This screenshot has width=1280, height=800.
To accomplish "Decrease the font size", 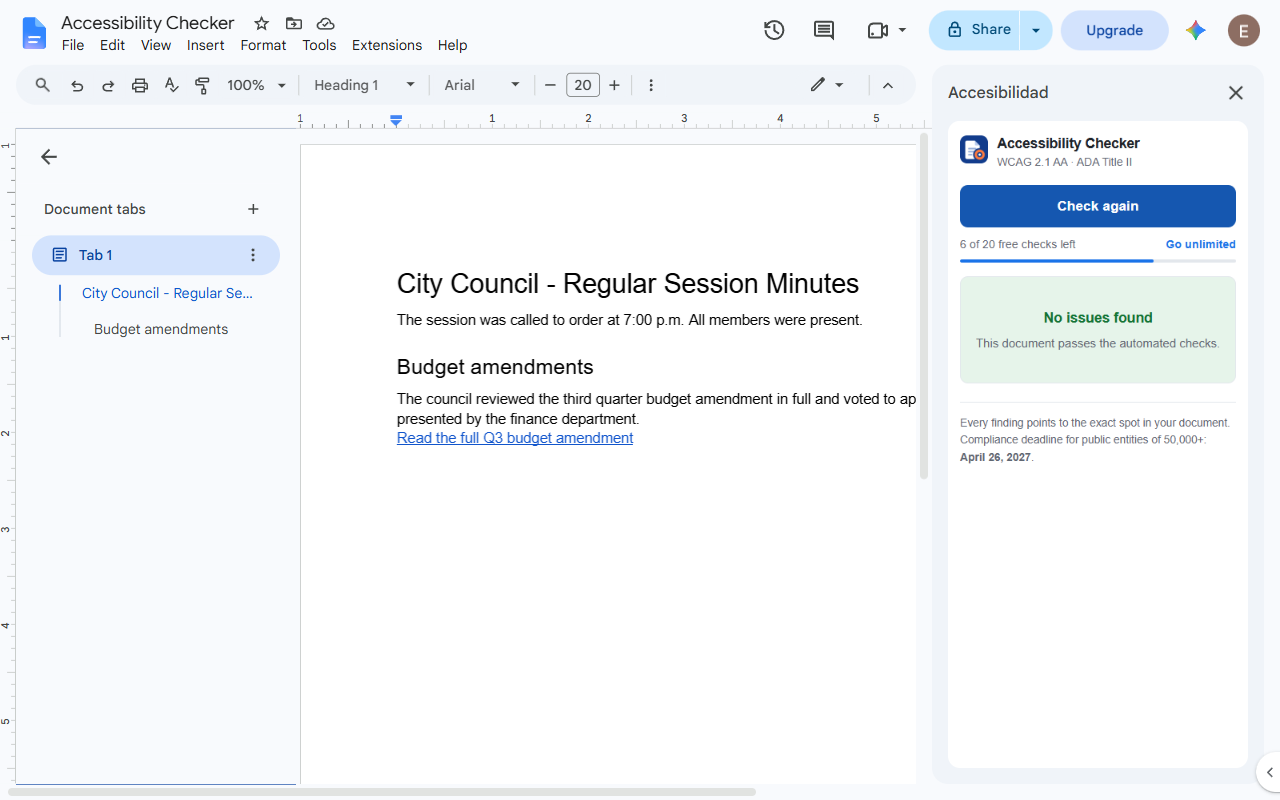I will coord(550,85).
